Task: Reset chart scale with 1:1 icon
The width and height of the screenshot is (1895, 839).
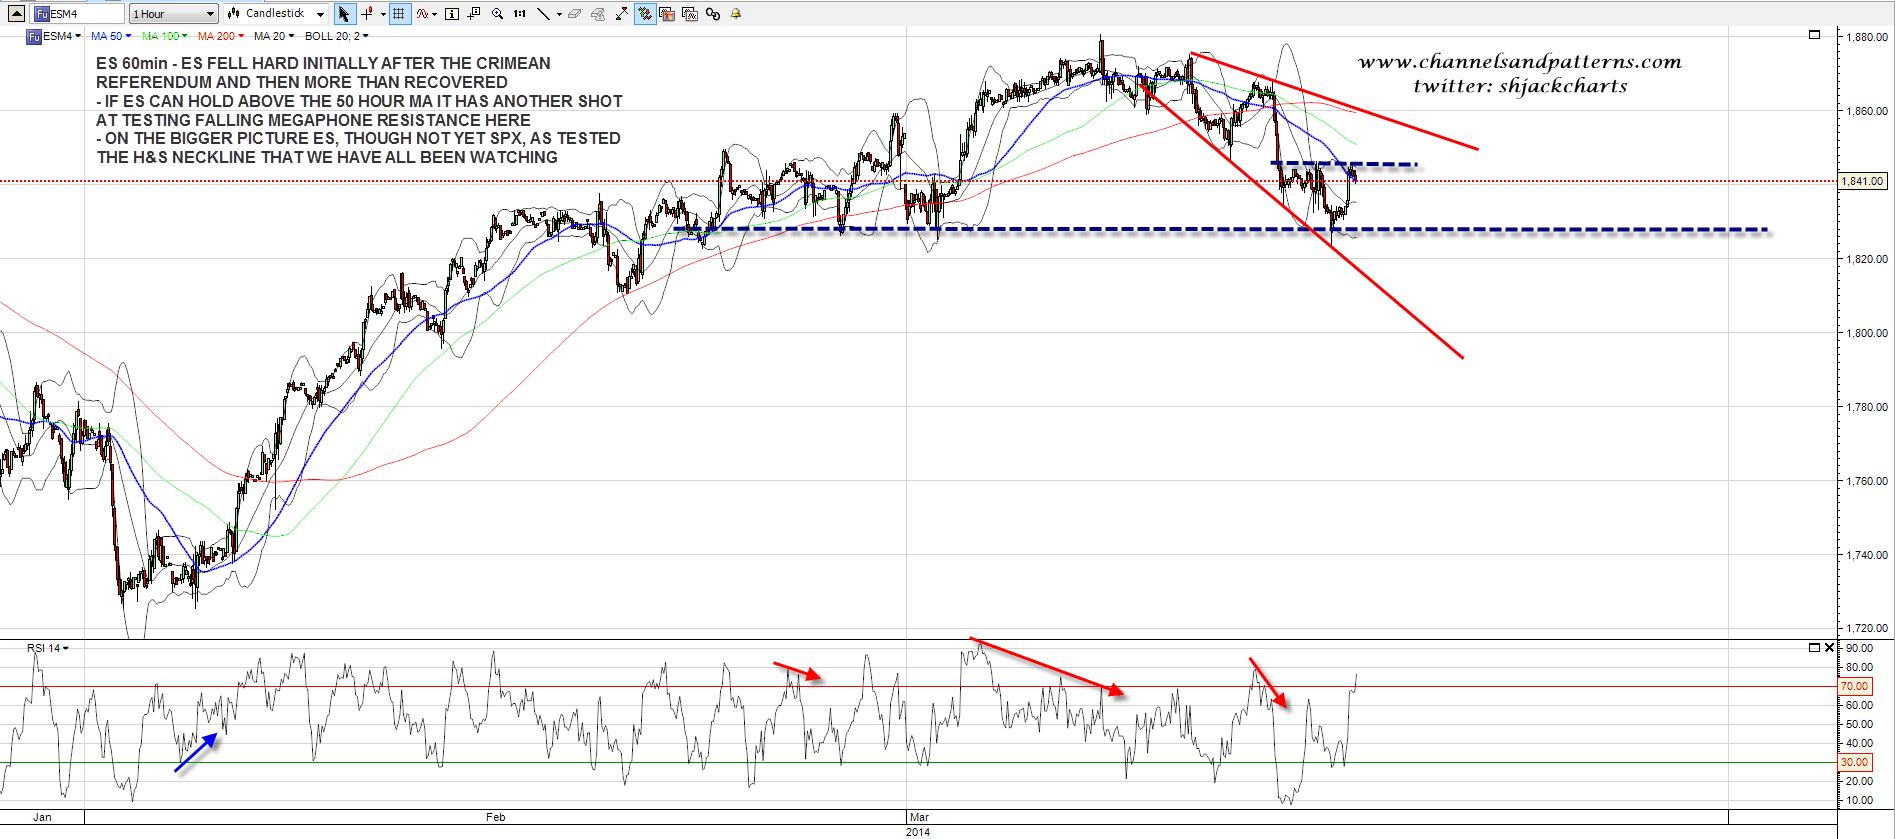Action: 520,14
